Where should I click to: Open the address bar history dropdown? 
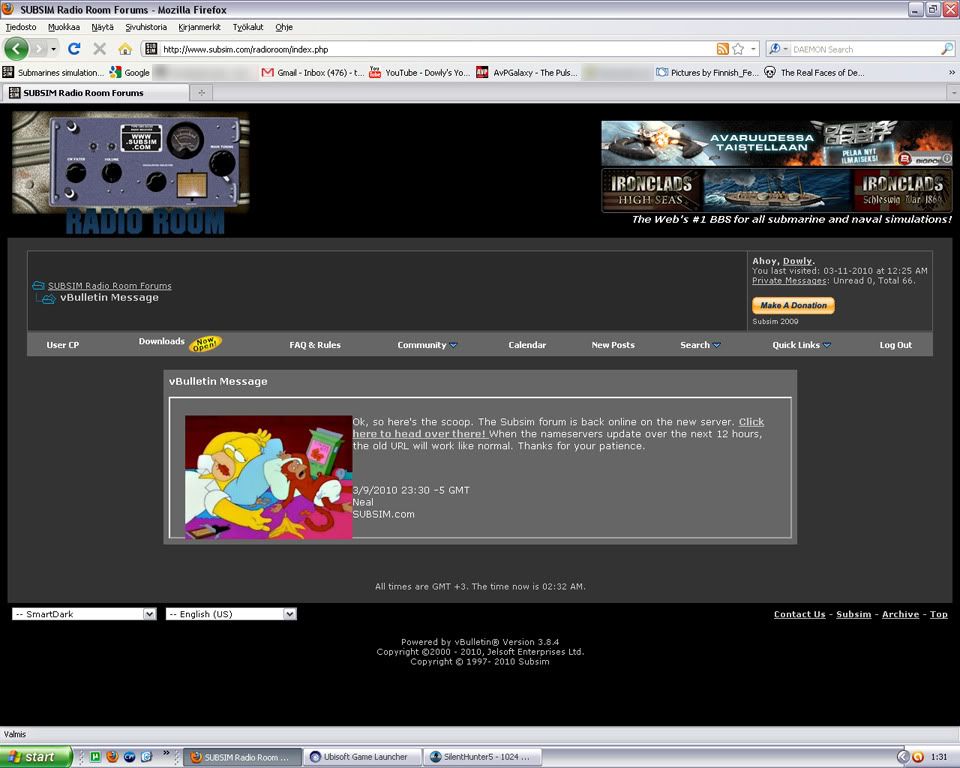pyautogui.click(x=754, y=49)
